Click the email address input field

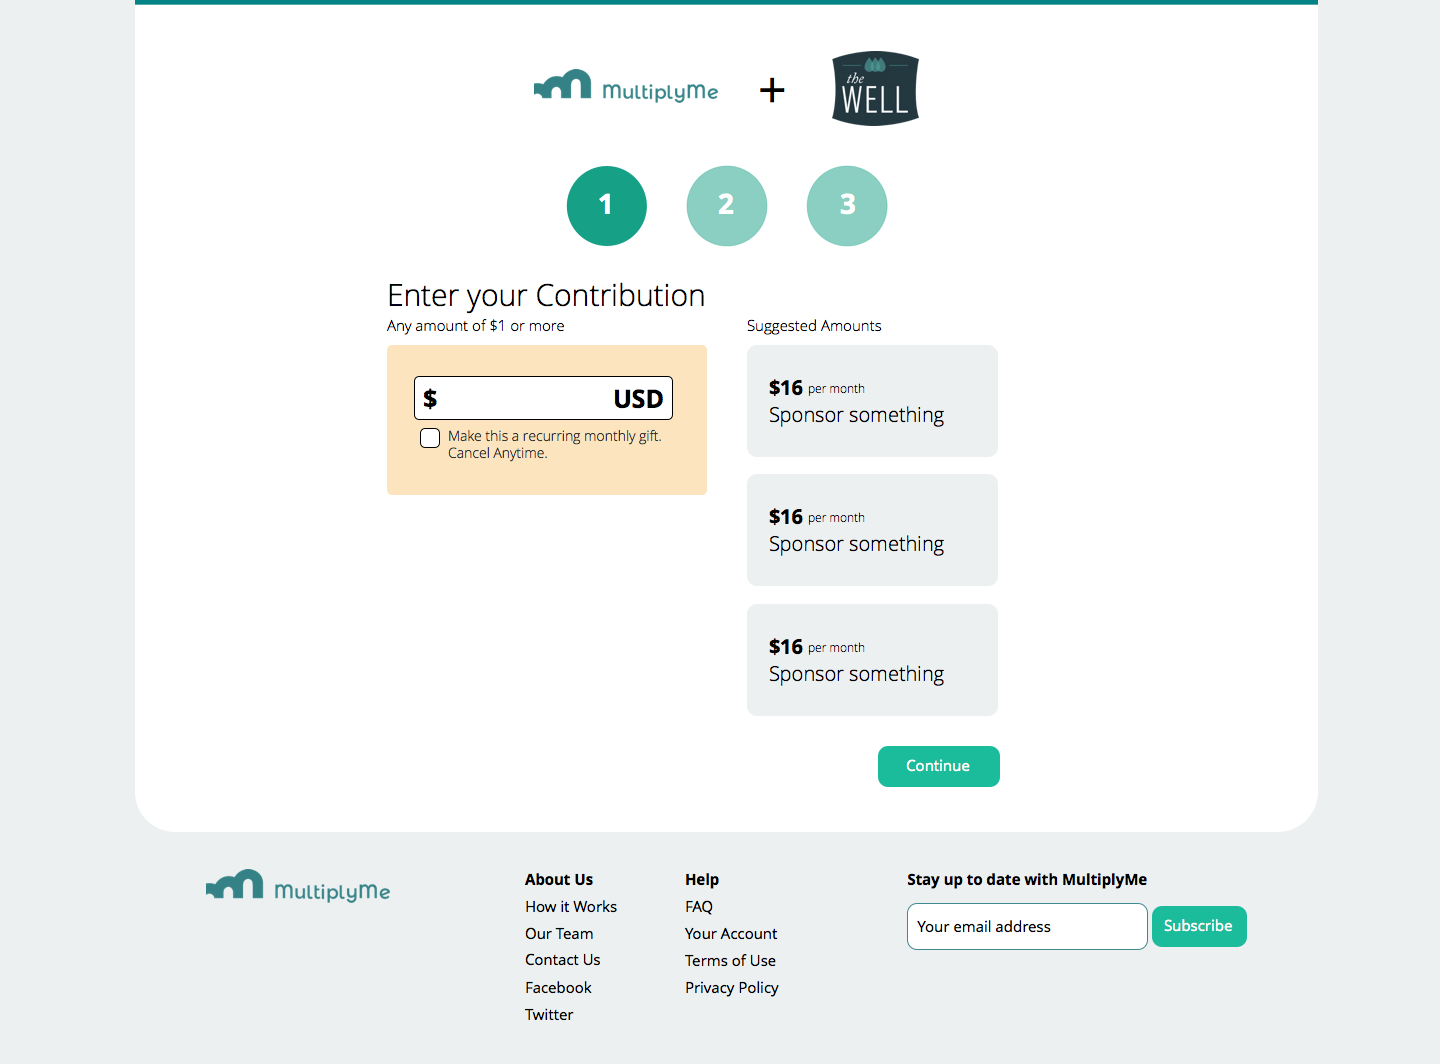point(1027,926)
